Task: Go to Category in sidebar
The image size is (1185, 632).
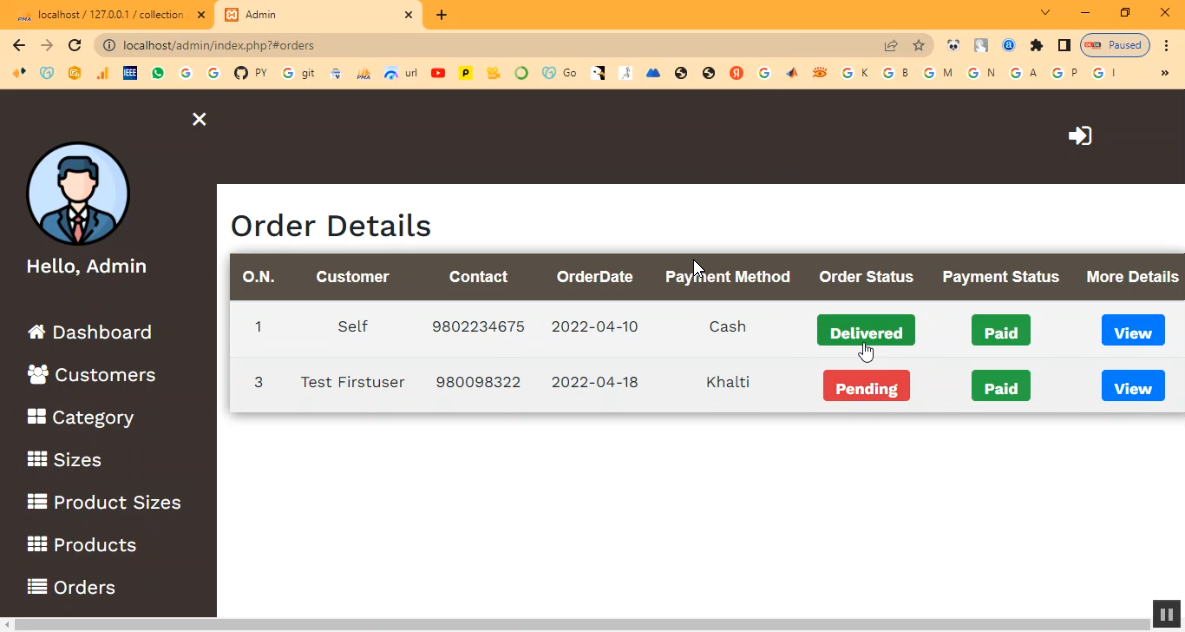Action: pyautogui.click(x=81, y=417)
